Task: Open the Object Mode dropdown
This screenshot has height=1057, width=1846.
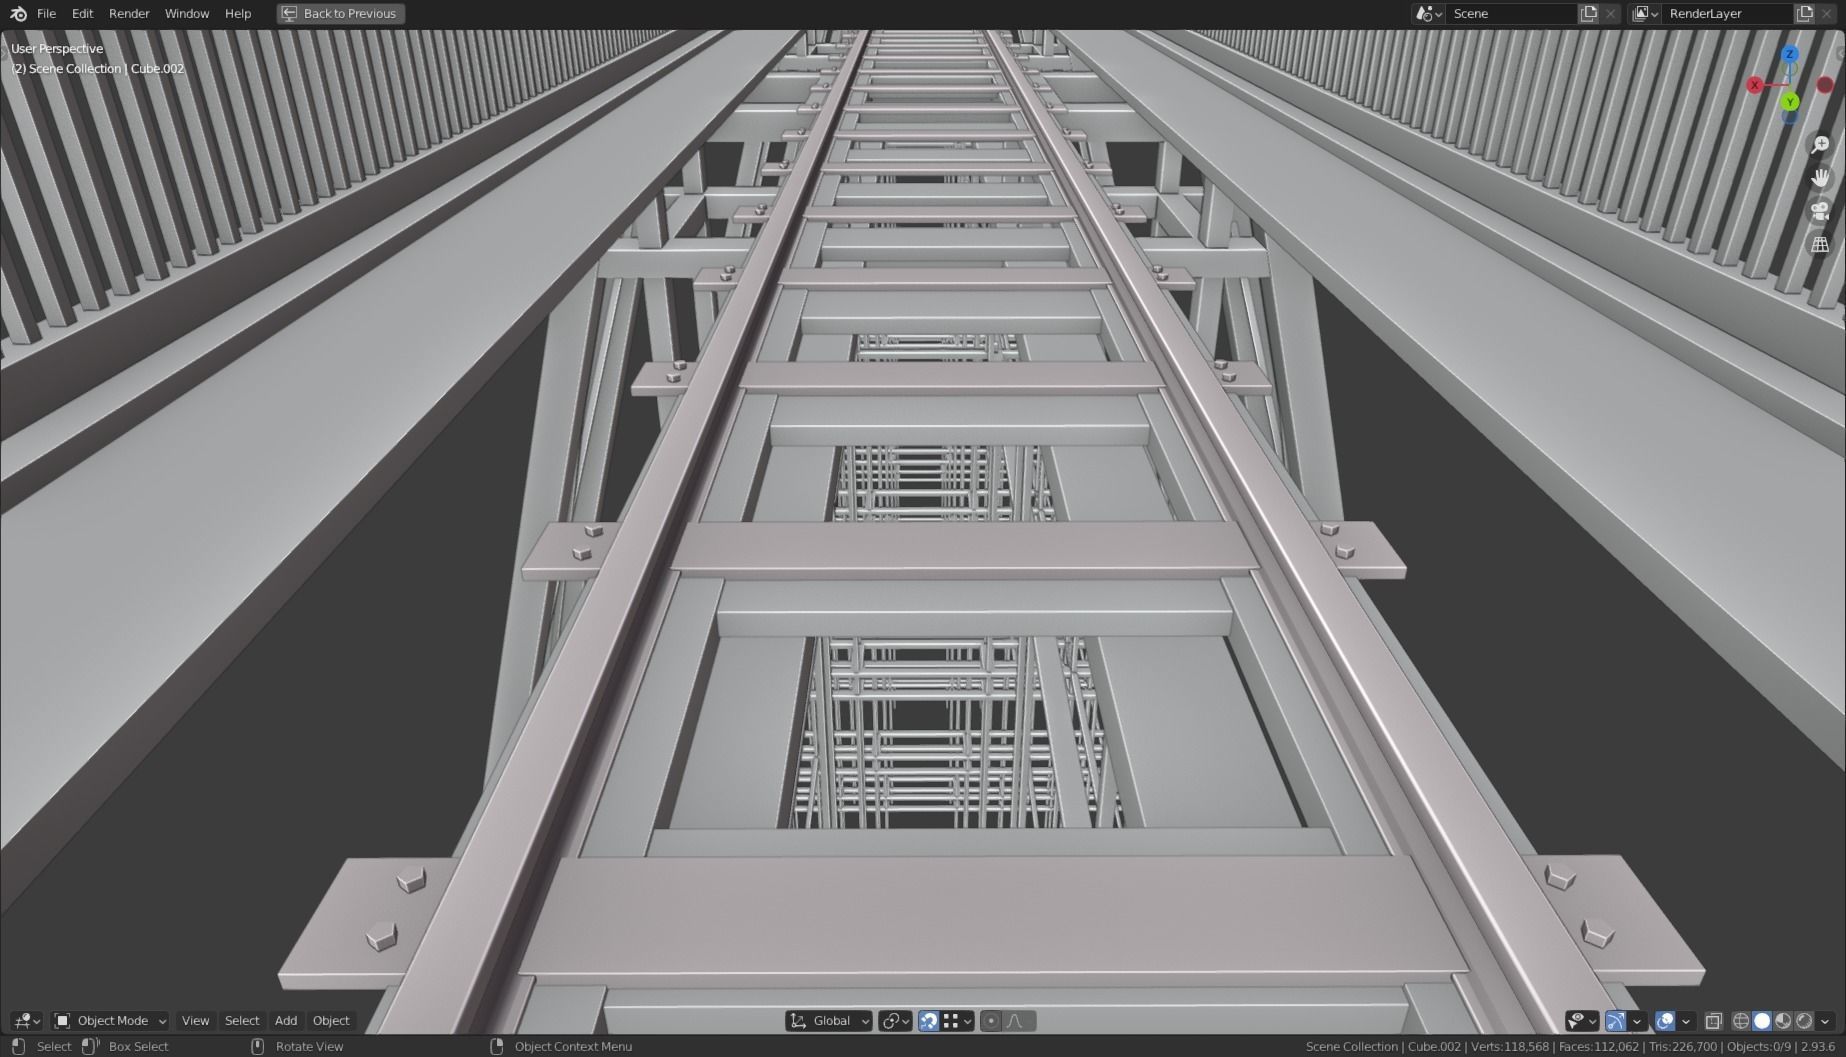Action: pos(110,1021)
